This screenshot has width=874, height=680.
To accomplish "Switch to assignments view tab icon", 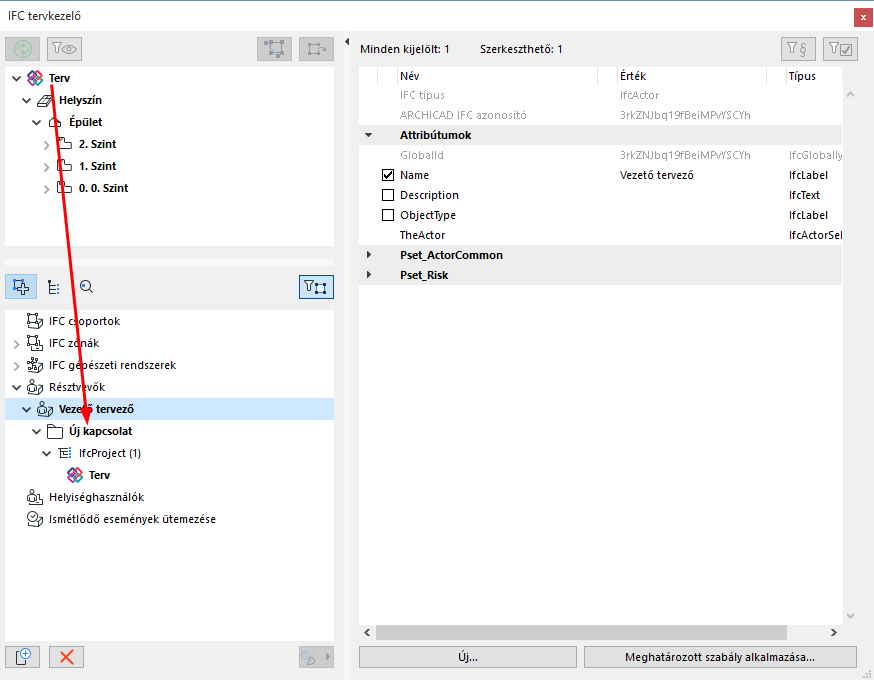I will pos(21,287).
